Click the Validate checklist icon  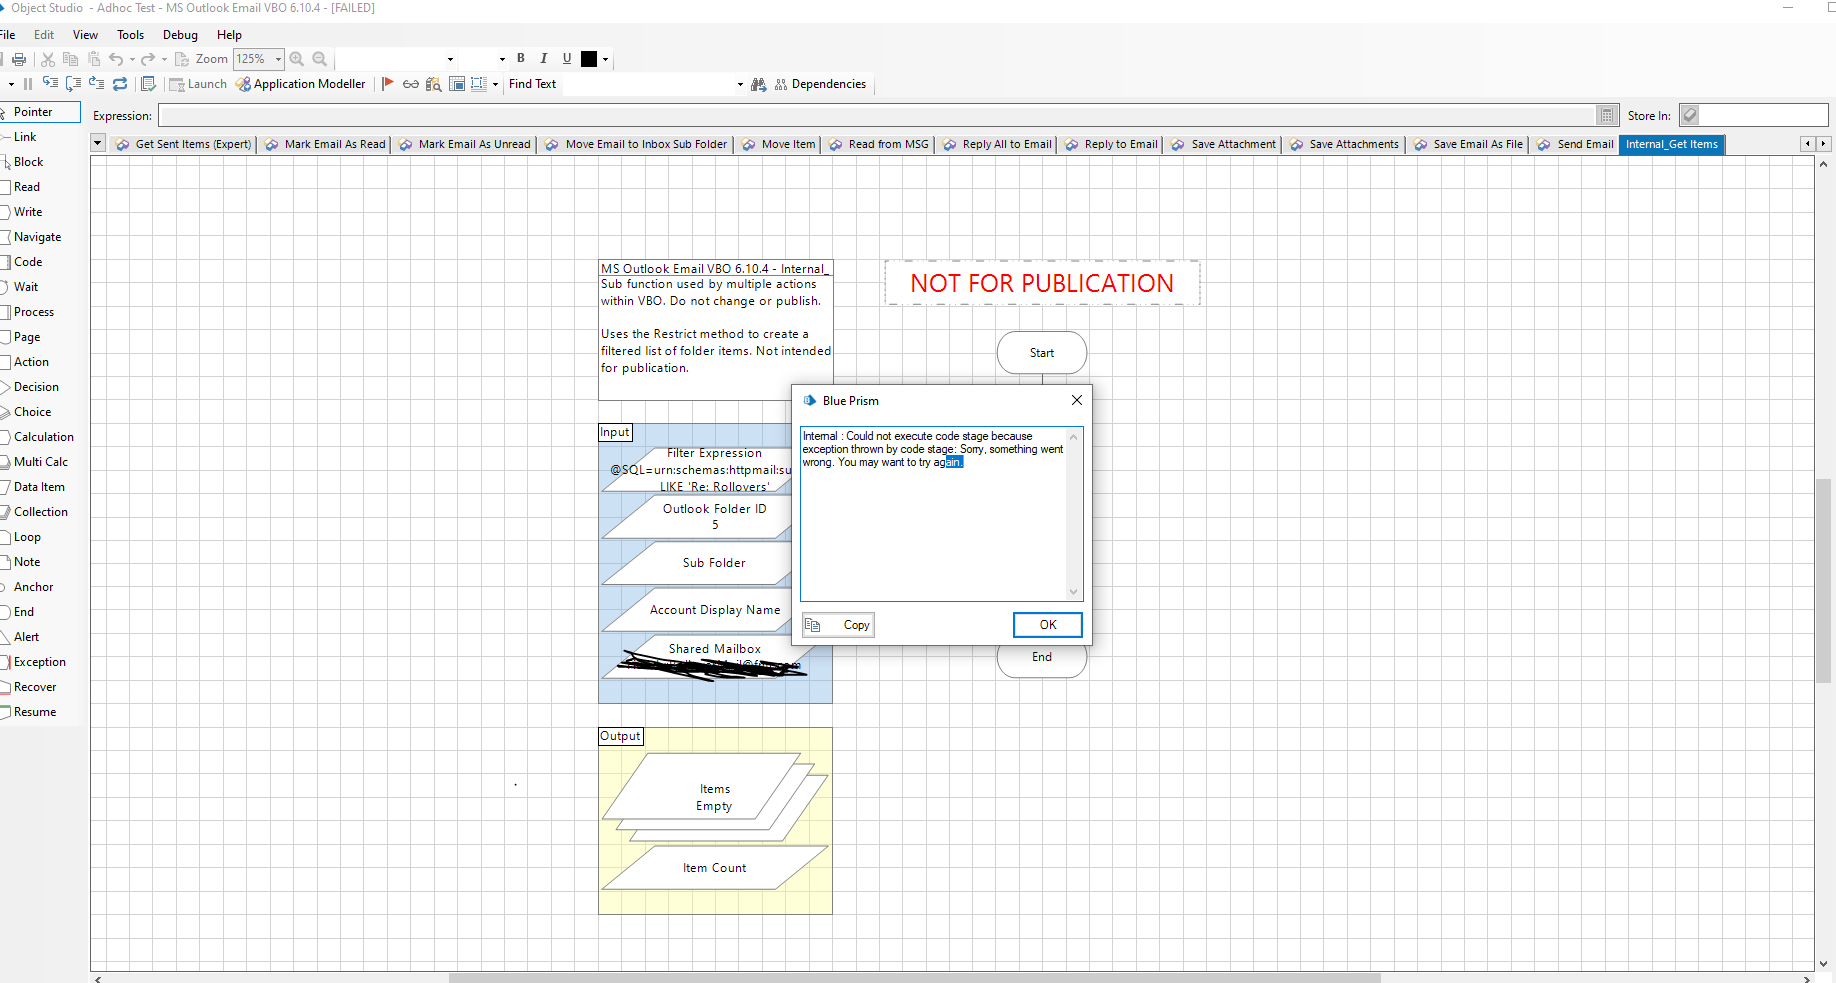coord(148,84)
